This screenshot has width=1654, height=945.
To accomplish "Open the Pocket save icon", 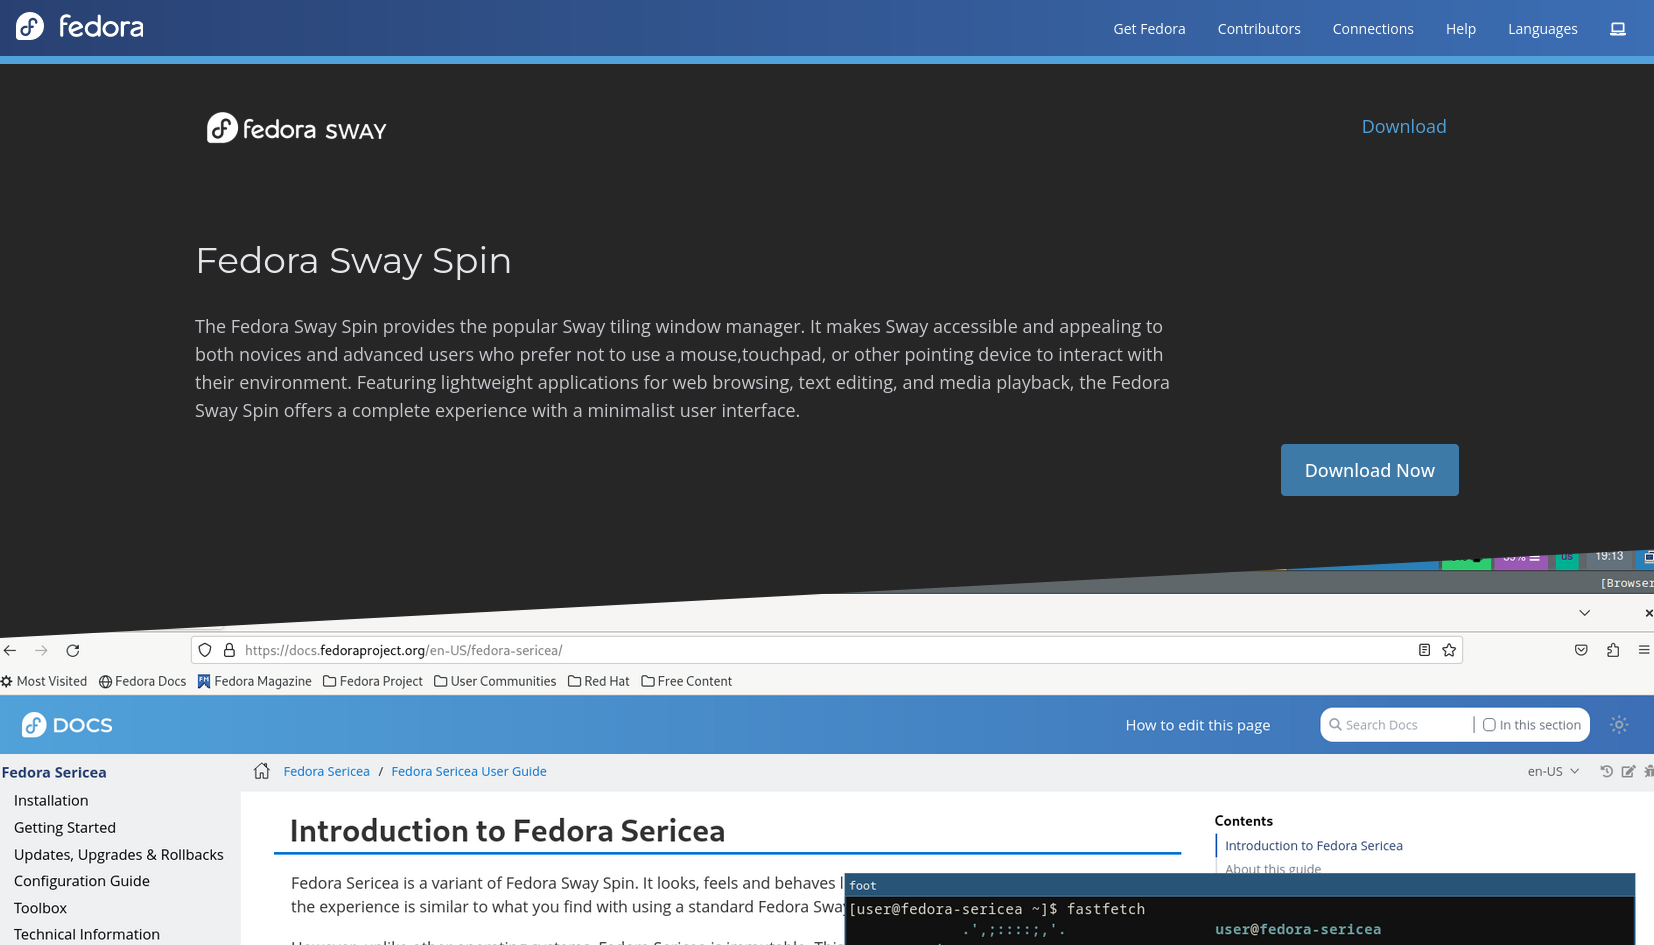I will point(1581,650).
